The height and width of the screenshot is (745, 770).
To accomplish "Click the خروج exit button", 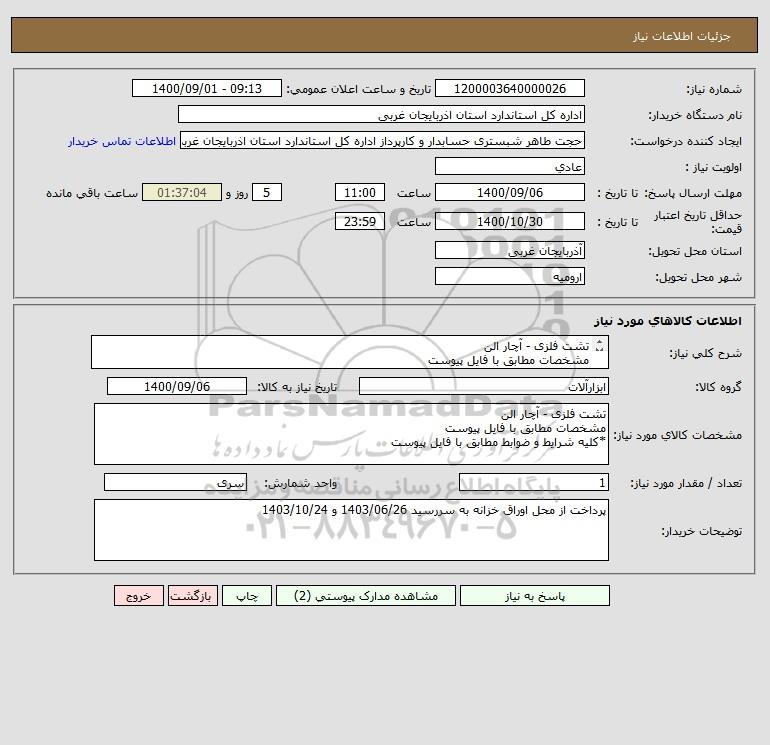I will [x=139, y=596].
